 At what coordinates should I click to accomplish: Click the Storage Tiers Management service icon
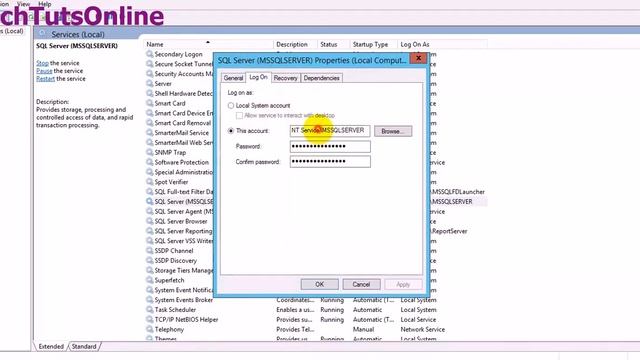(150, 270)
